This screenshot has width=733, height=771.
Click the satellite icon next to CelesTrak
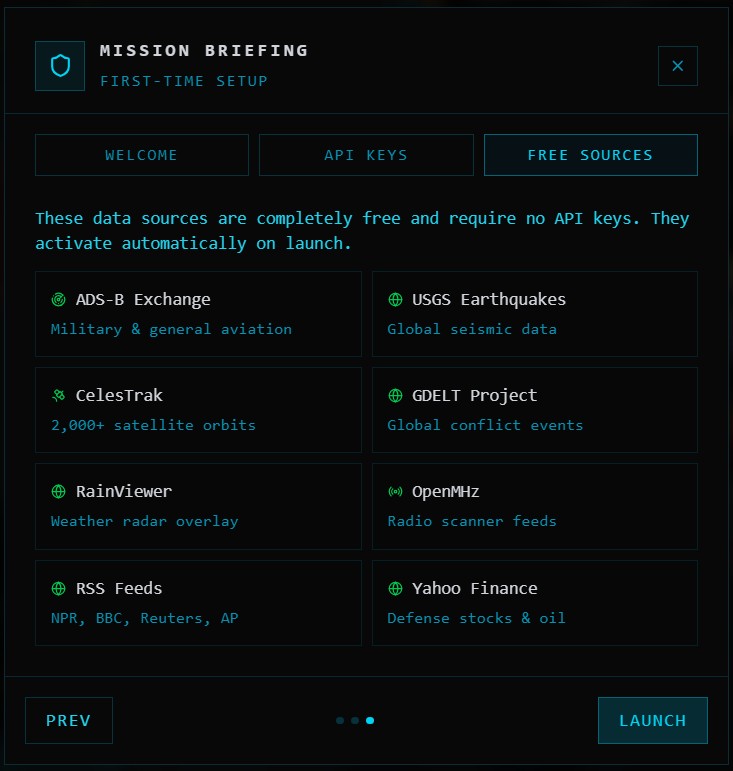click(x=58, y=396)
